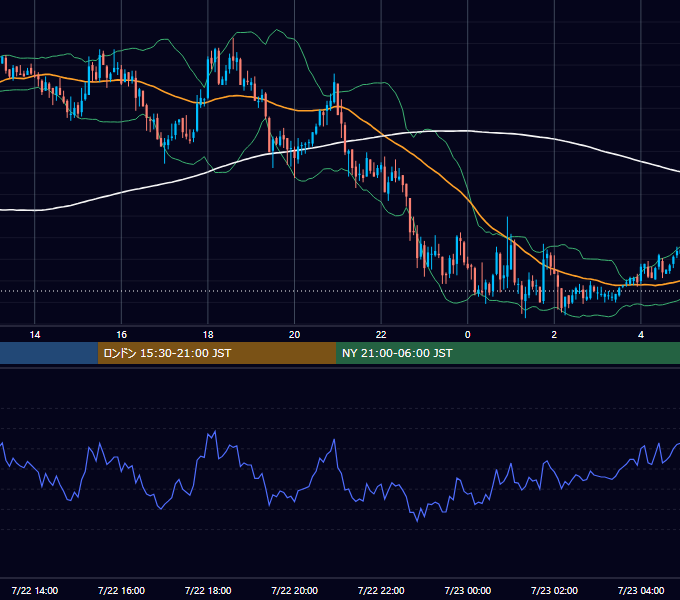Image resolution: width=680 pixels, height=600 pixels.
Task: Click the 2 hour label on time axis
Action: click(x=554, y=335)
